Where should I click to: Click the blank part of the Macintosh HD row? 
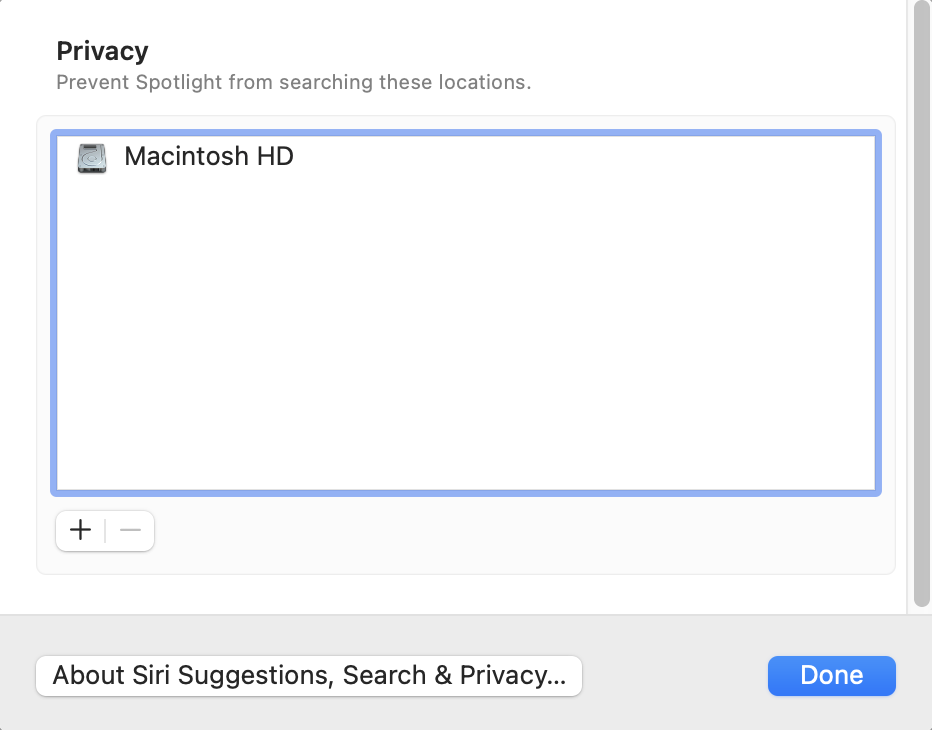click(582, 157)
